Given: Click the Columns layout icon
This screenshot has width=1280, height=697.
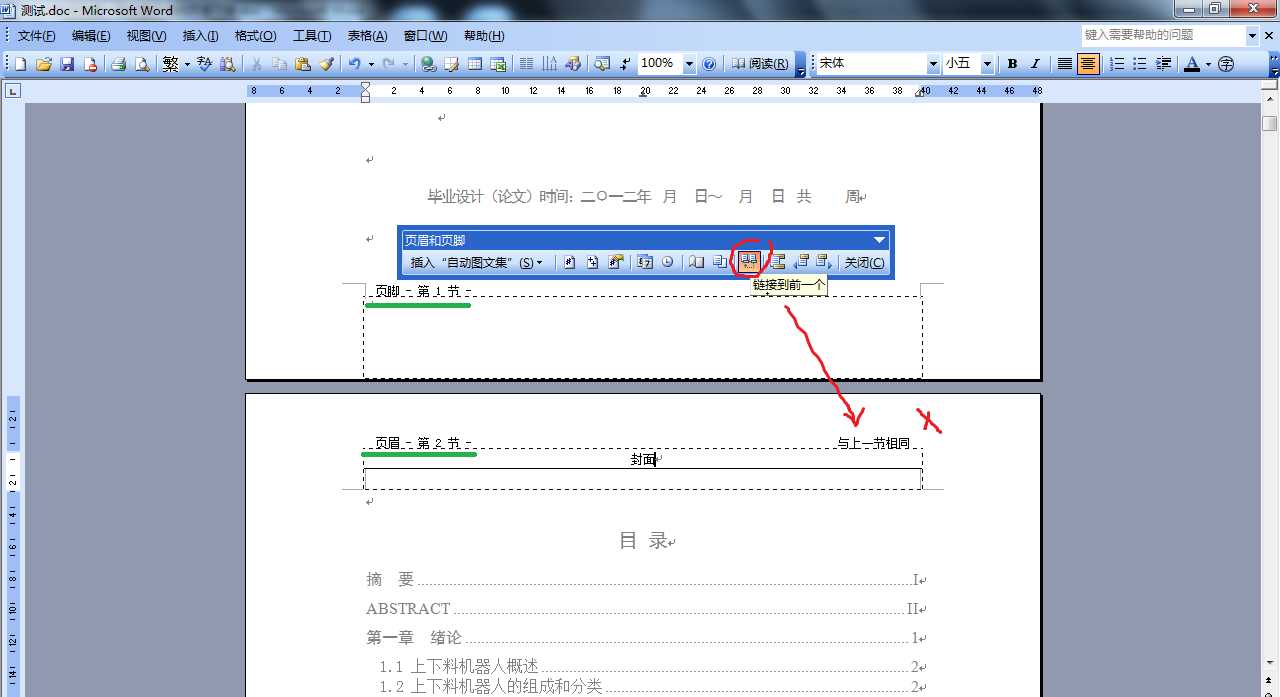Looking at the screenshot, I should pos(526,64).
